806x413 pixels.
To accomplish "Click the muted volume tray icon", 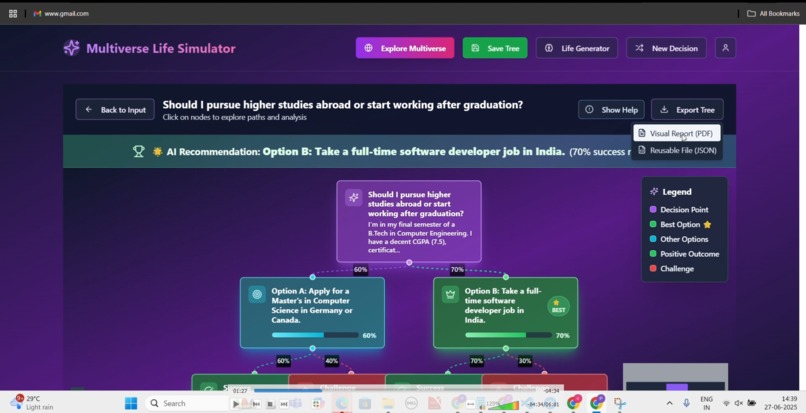I will coord(739,403).
